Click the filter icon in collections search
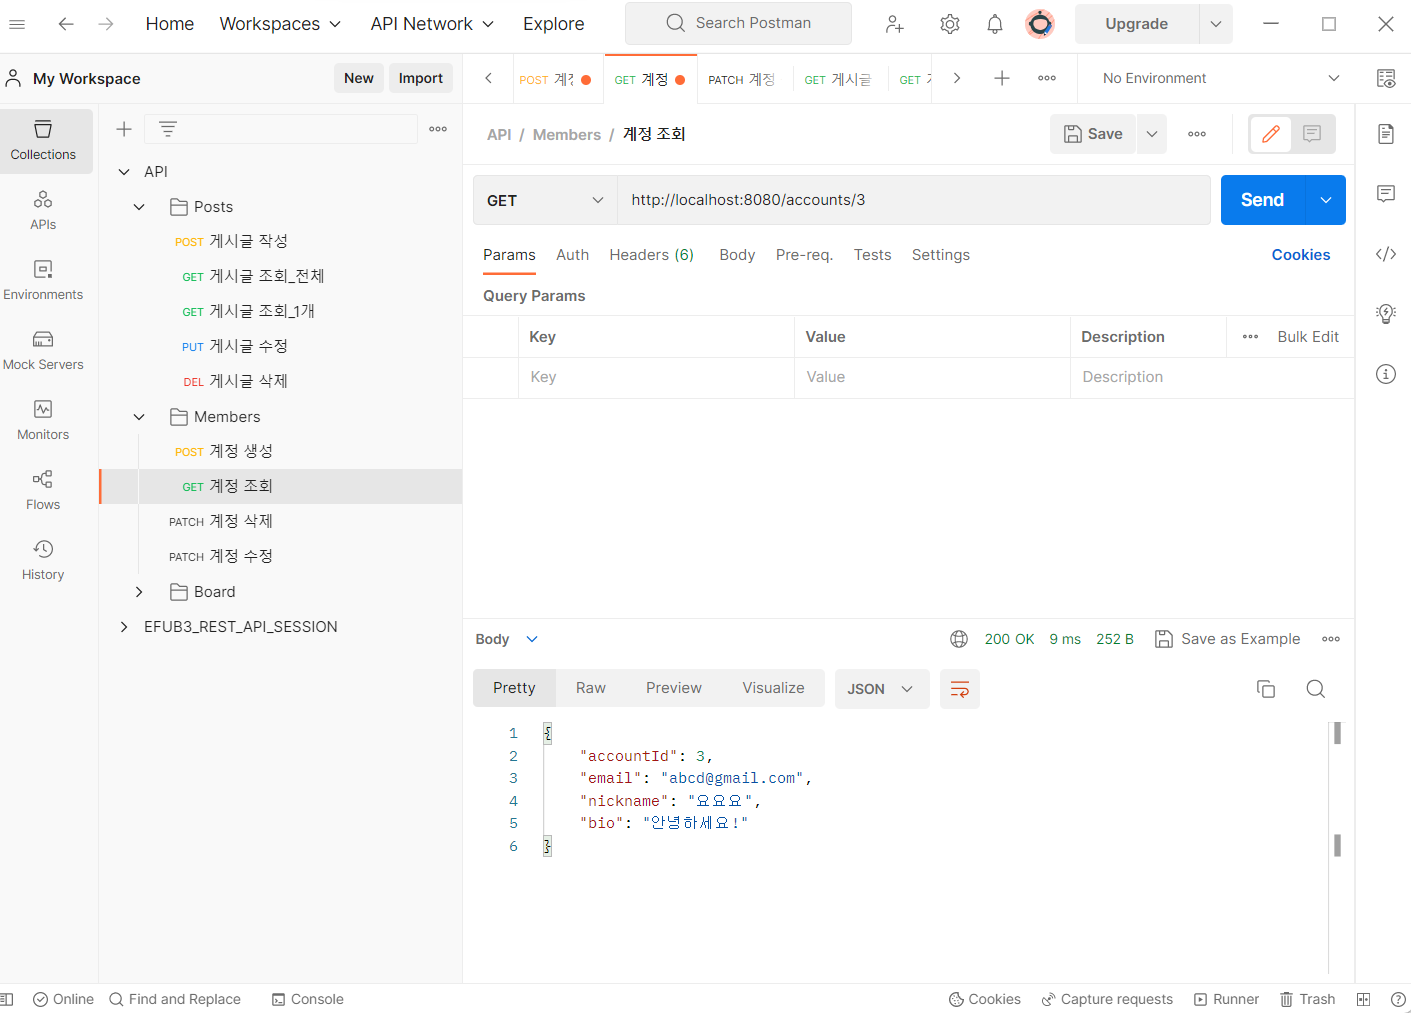The image size is (1411, 1013). click(x=168, y=129)
